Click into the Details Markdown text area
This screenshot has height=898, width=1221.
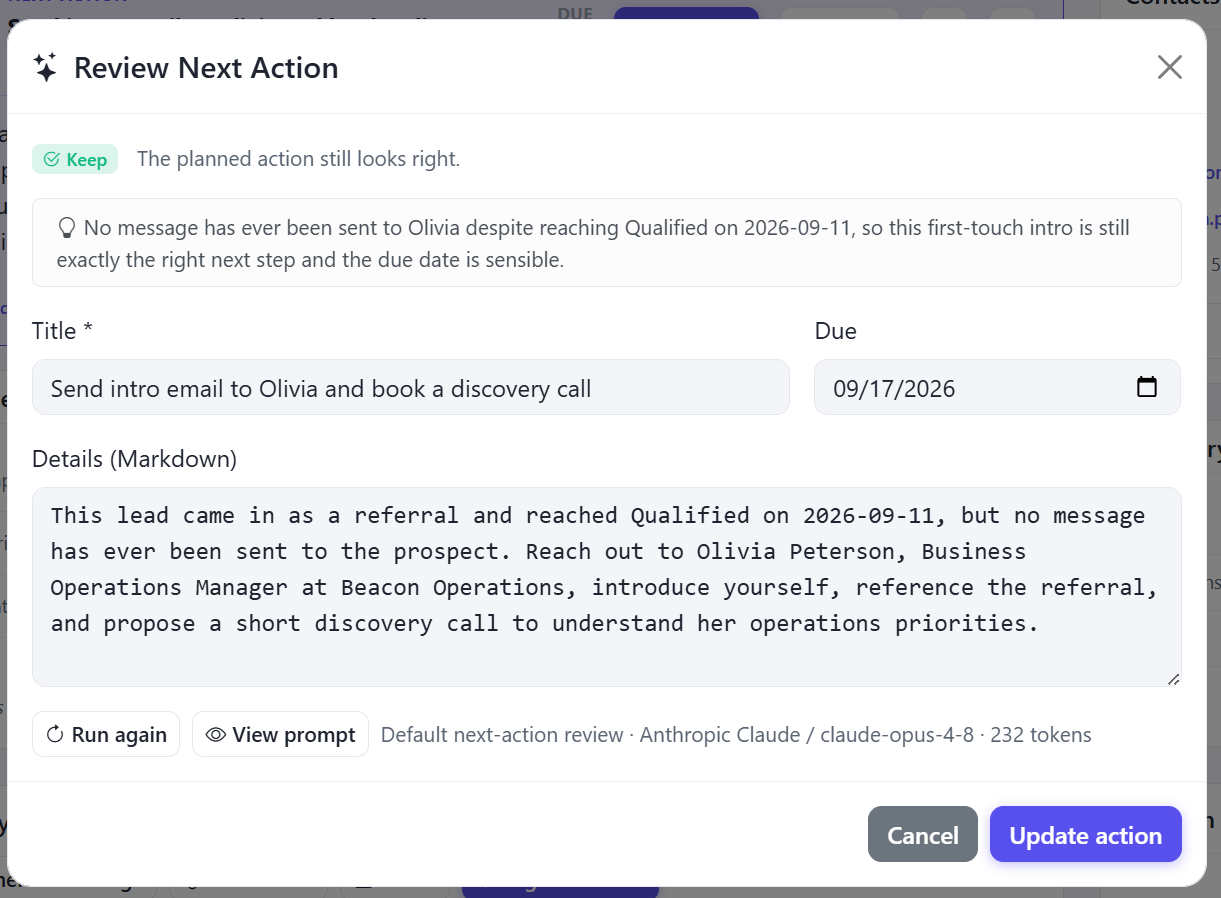click(607, 587)
